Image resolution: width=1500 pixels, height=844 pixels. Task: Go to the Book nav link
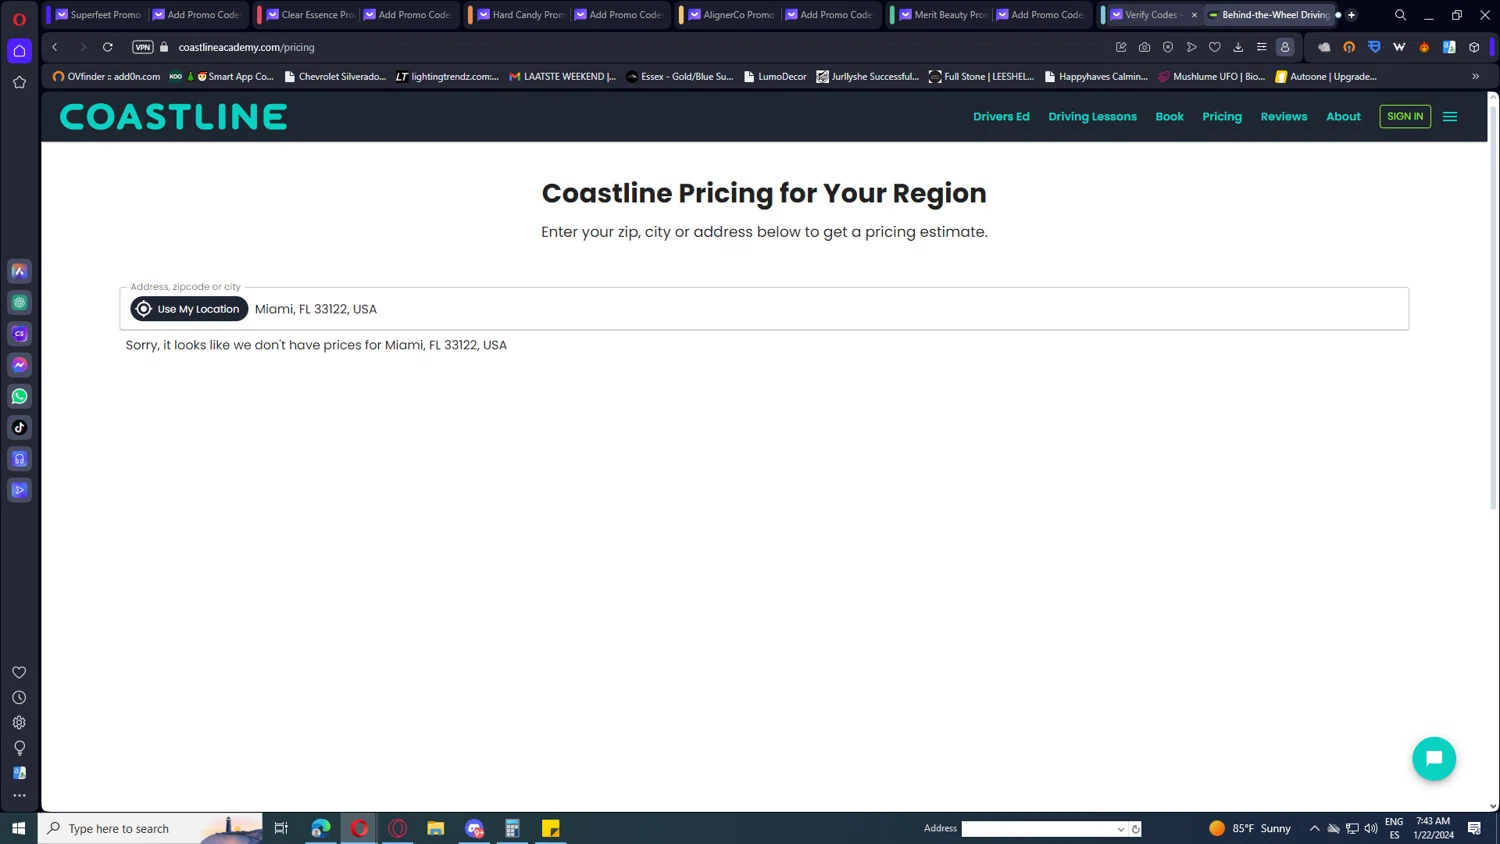[1169, 117]
